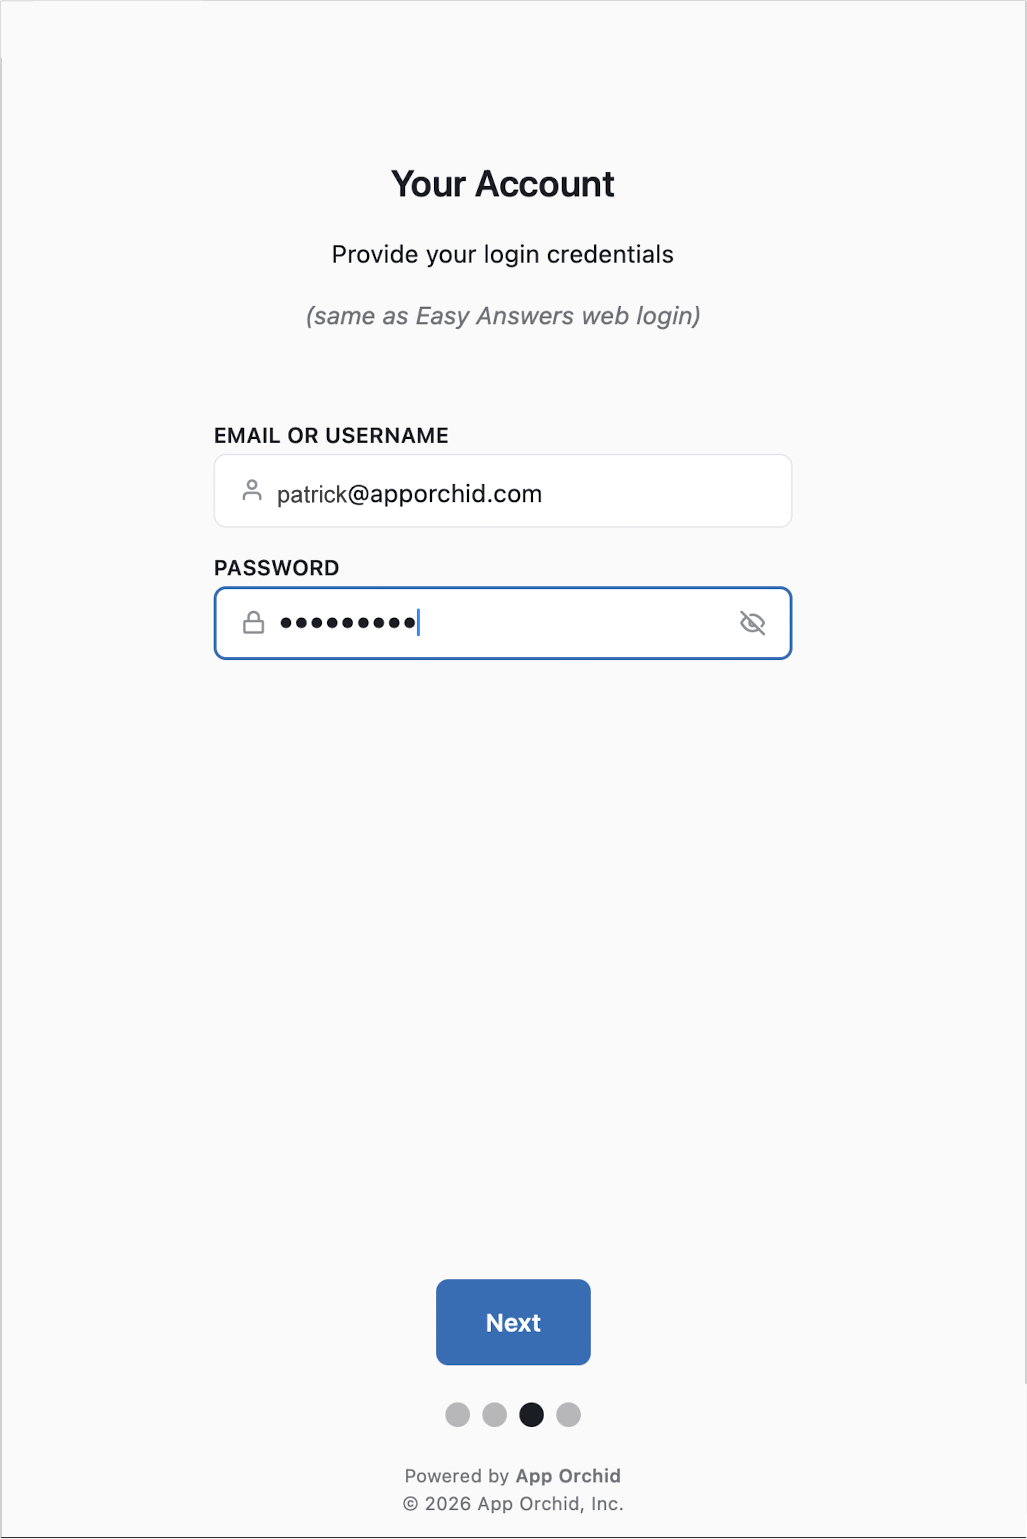Jump to the second step pagination dot

(x=495, y=1414)
